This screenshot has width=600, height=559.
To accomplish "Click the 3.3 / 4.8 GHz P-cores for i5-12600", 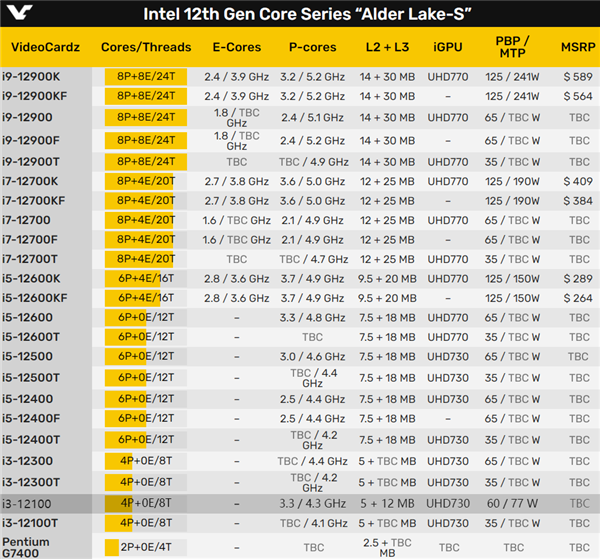I will [x=312, y=318].
